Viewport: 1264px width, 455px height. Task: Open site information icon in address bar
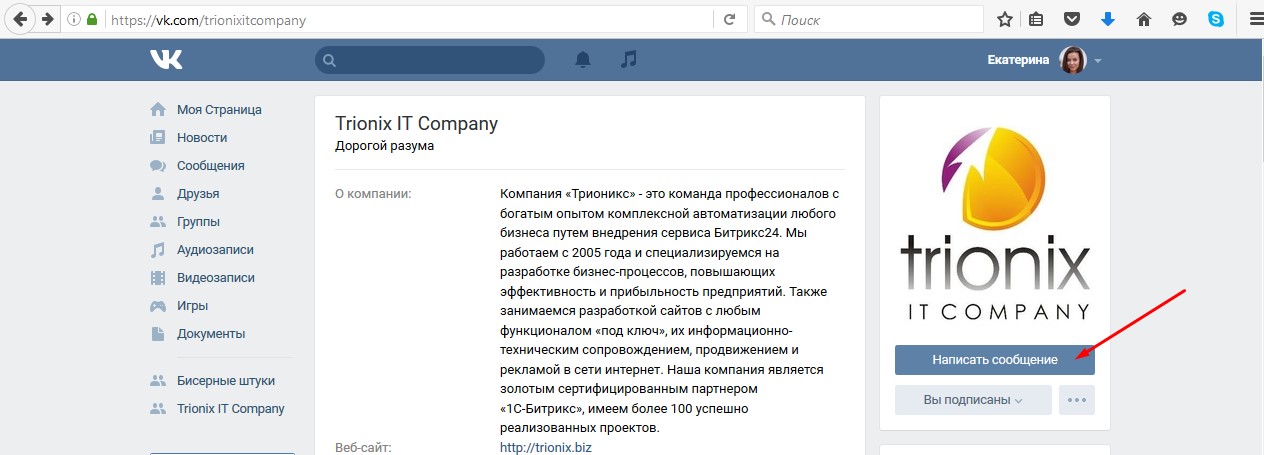coord(74,19)
